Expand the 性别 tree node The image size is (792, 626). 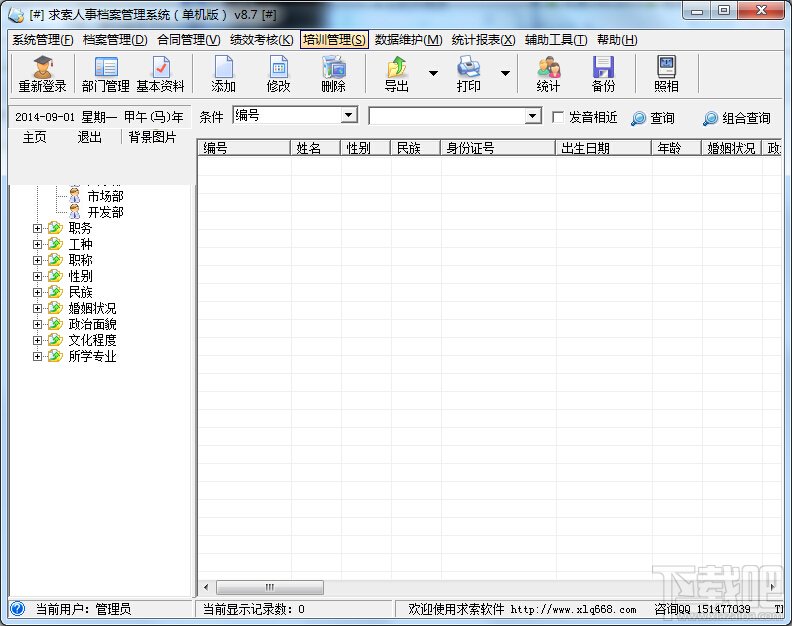click(x=37, y=276)
